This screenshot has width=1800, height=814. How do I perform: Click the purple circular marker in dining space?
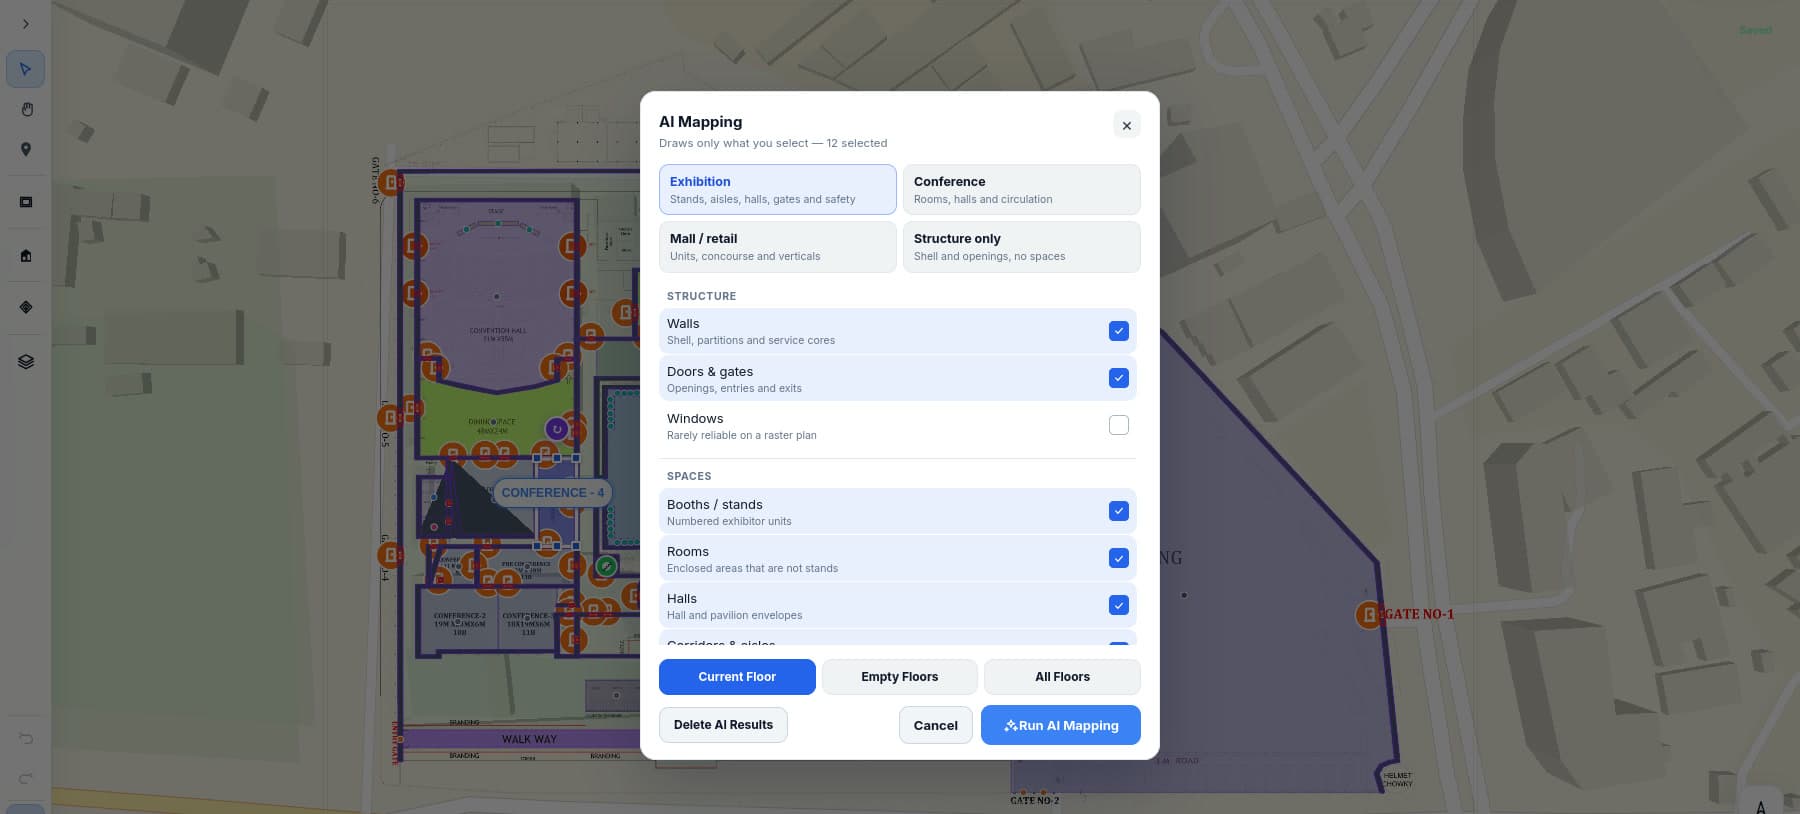coord(557,429)
